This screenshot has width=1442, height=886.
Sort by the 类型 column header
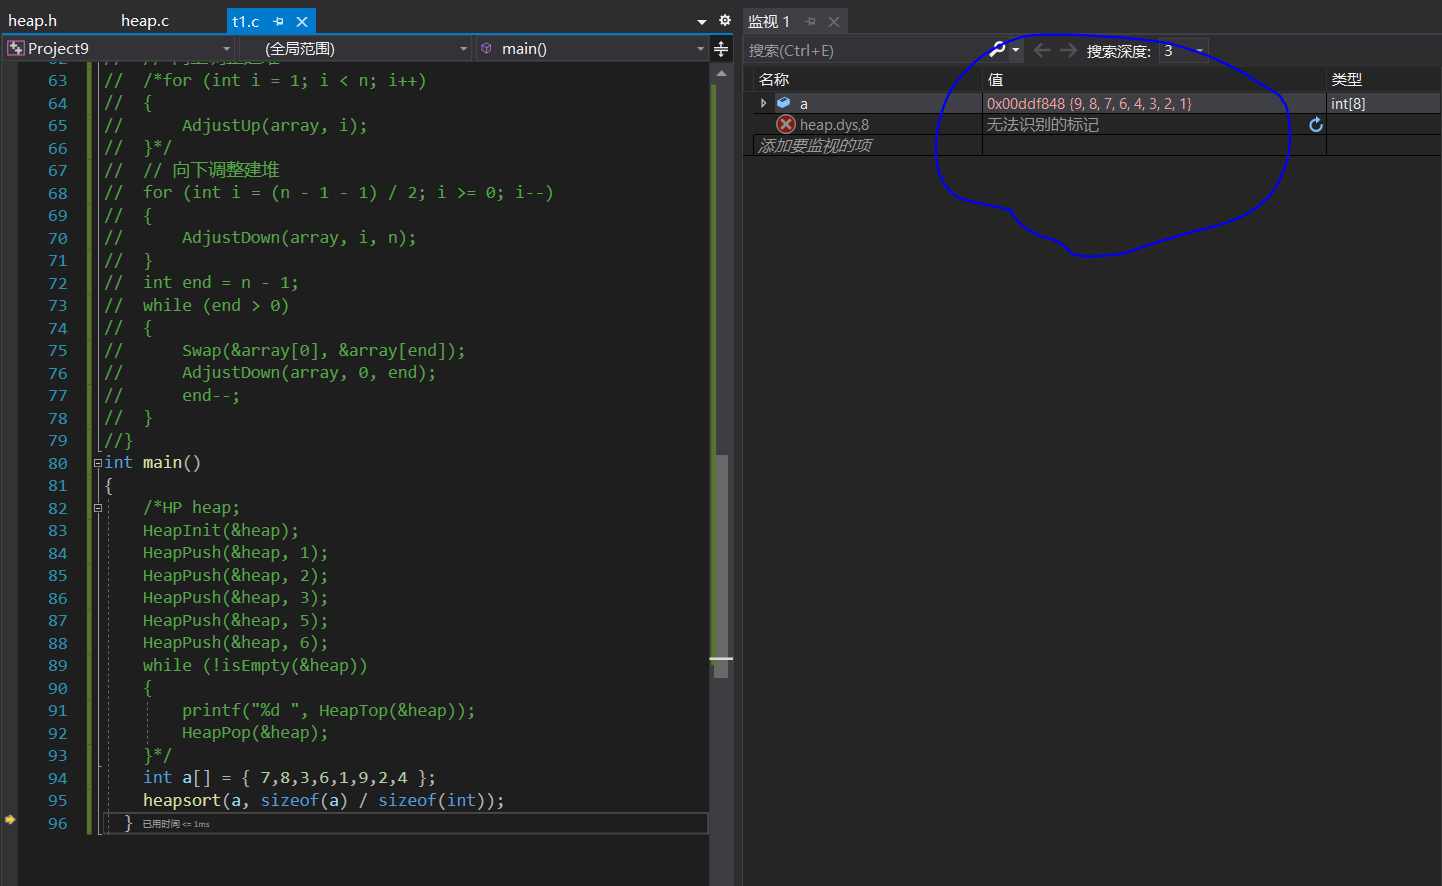coord(1346,79)
